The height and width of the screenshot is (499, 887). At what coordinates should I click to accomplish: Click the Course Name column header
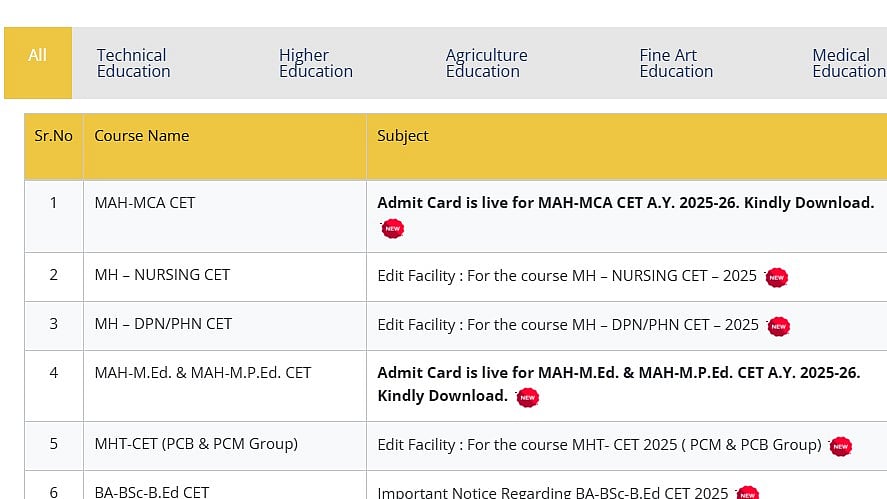(x=142, y=136)
